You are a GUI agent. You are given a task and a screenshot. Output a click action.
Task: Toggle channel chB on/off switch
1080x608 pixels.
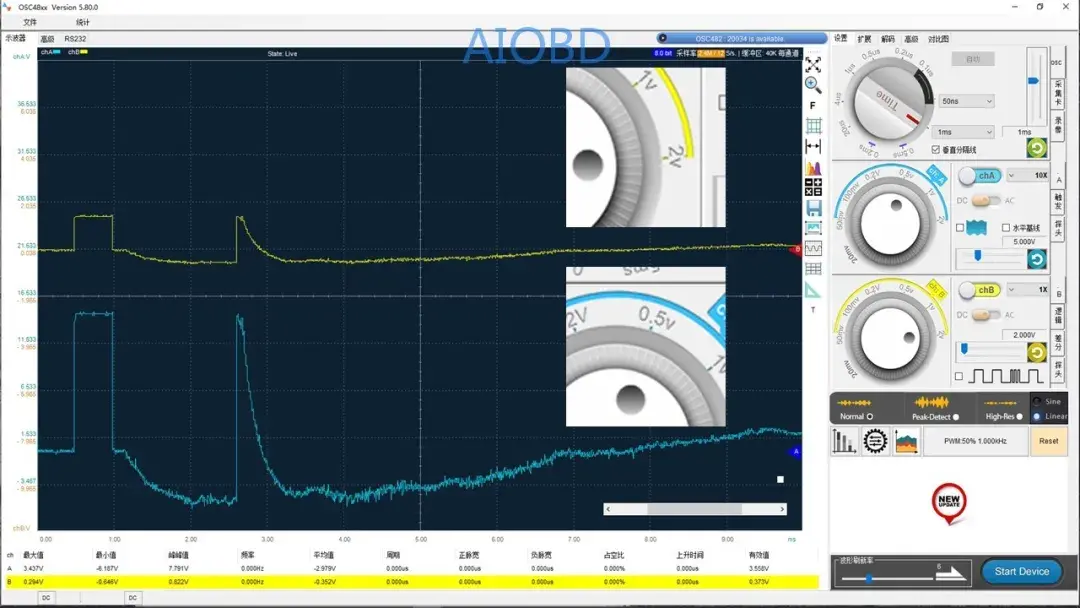pyautogui.click(x=978, y=290)
